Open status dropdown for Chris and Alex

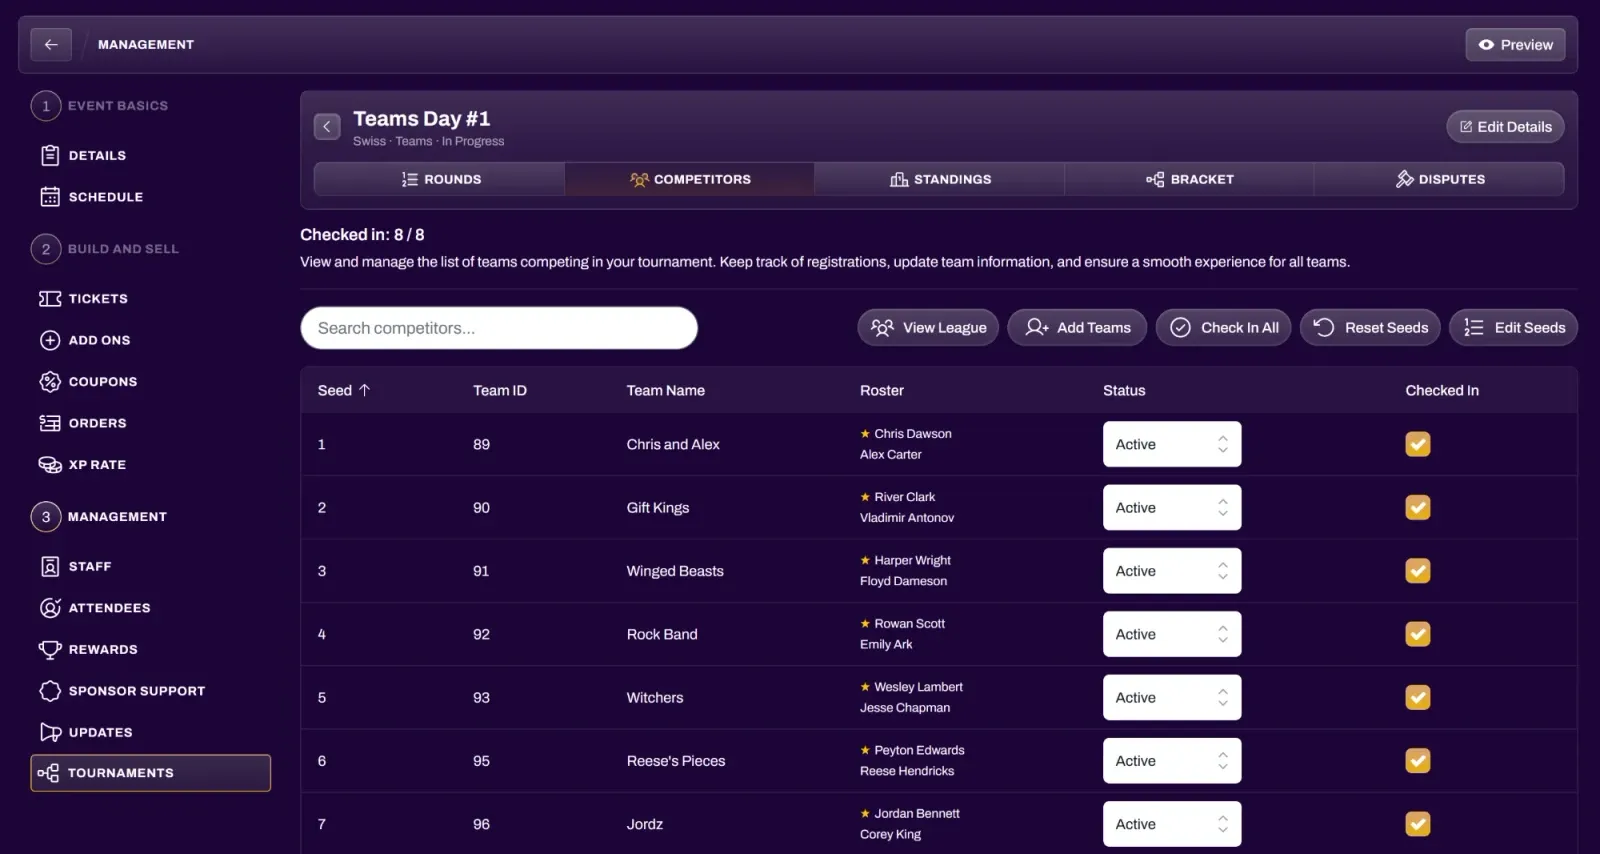1172,444
